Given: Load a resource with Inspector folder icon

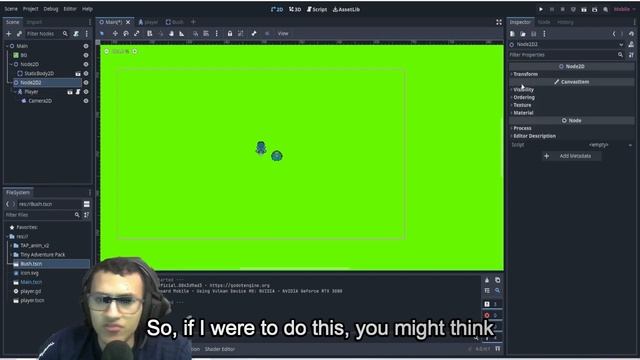Looking at the screenshot, I should (x=523, y=34).
